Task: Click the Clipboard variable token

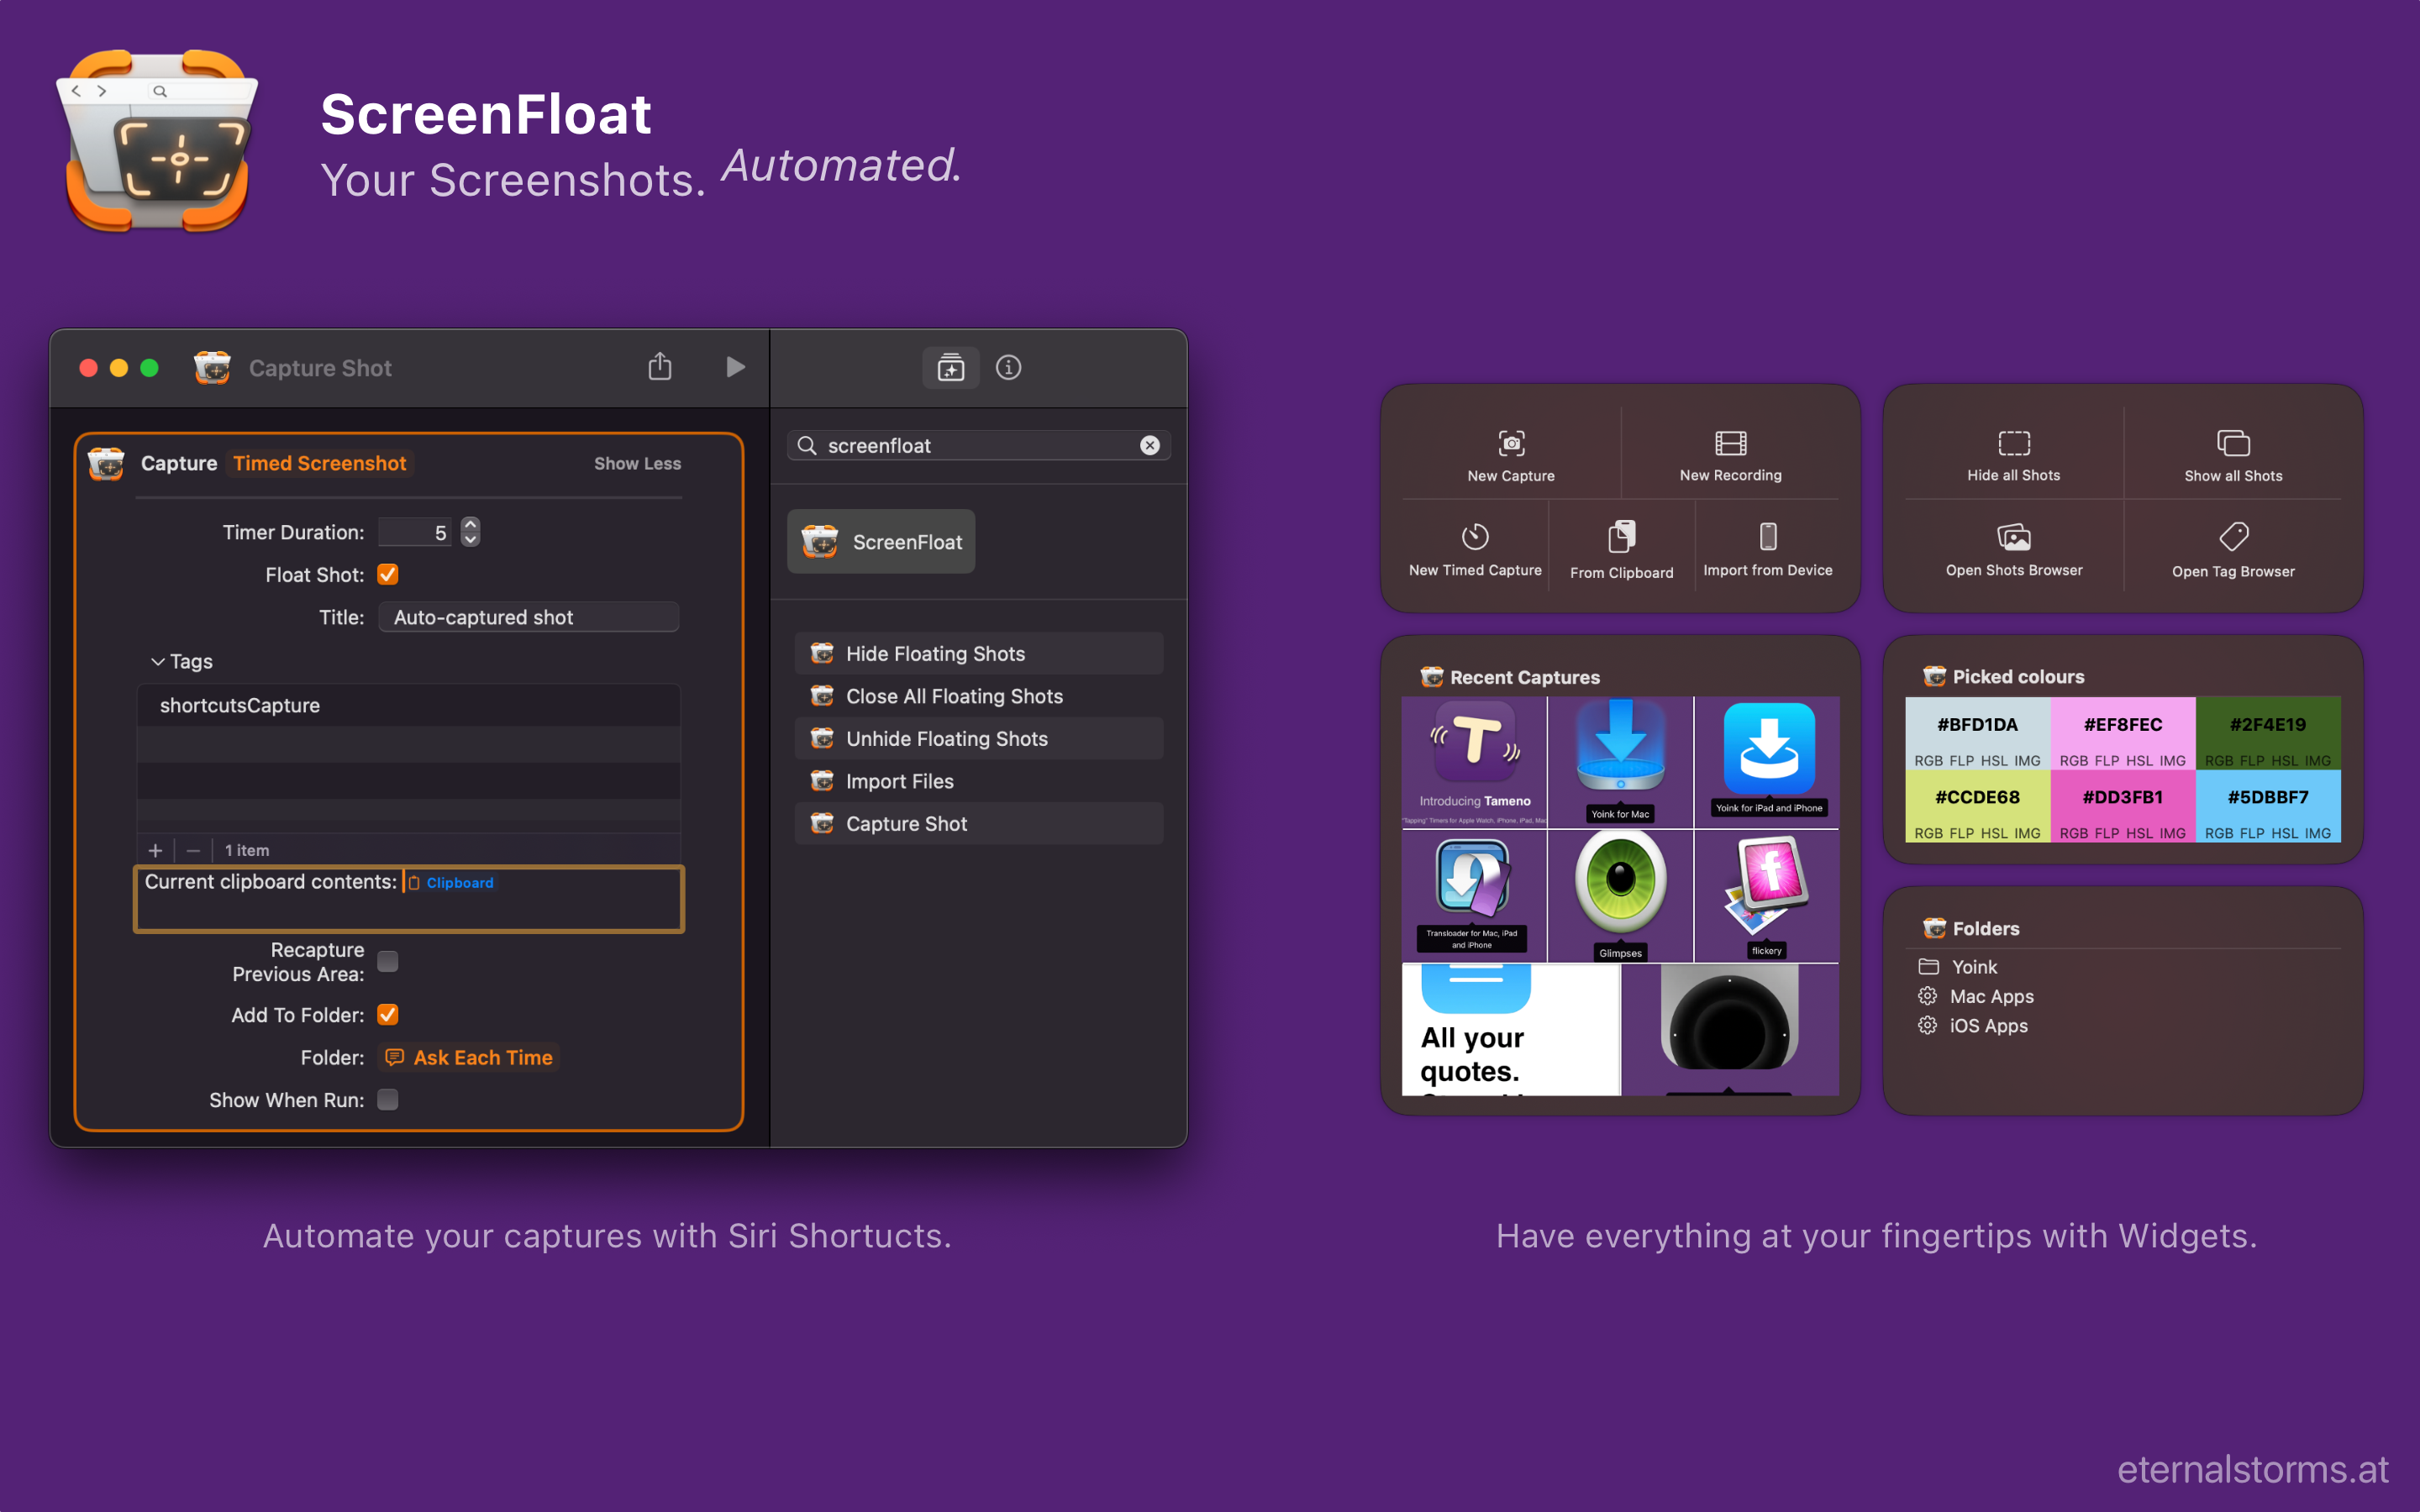Action: (451, 882)
